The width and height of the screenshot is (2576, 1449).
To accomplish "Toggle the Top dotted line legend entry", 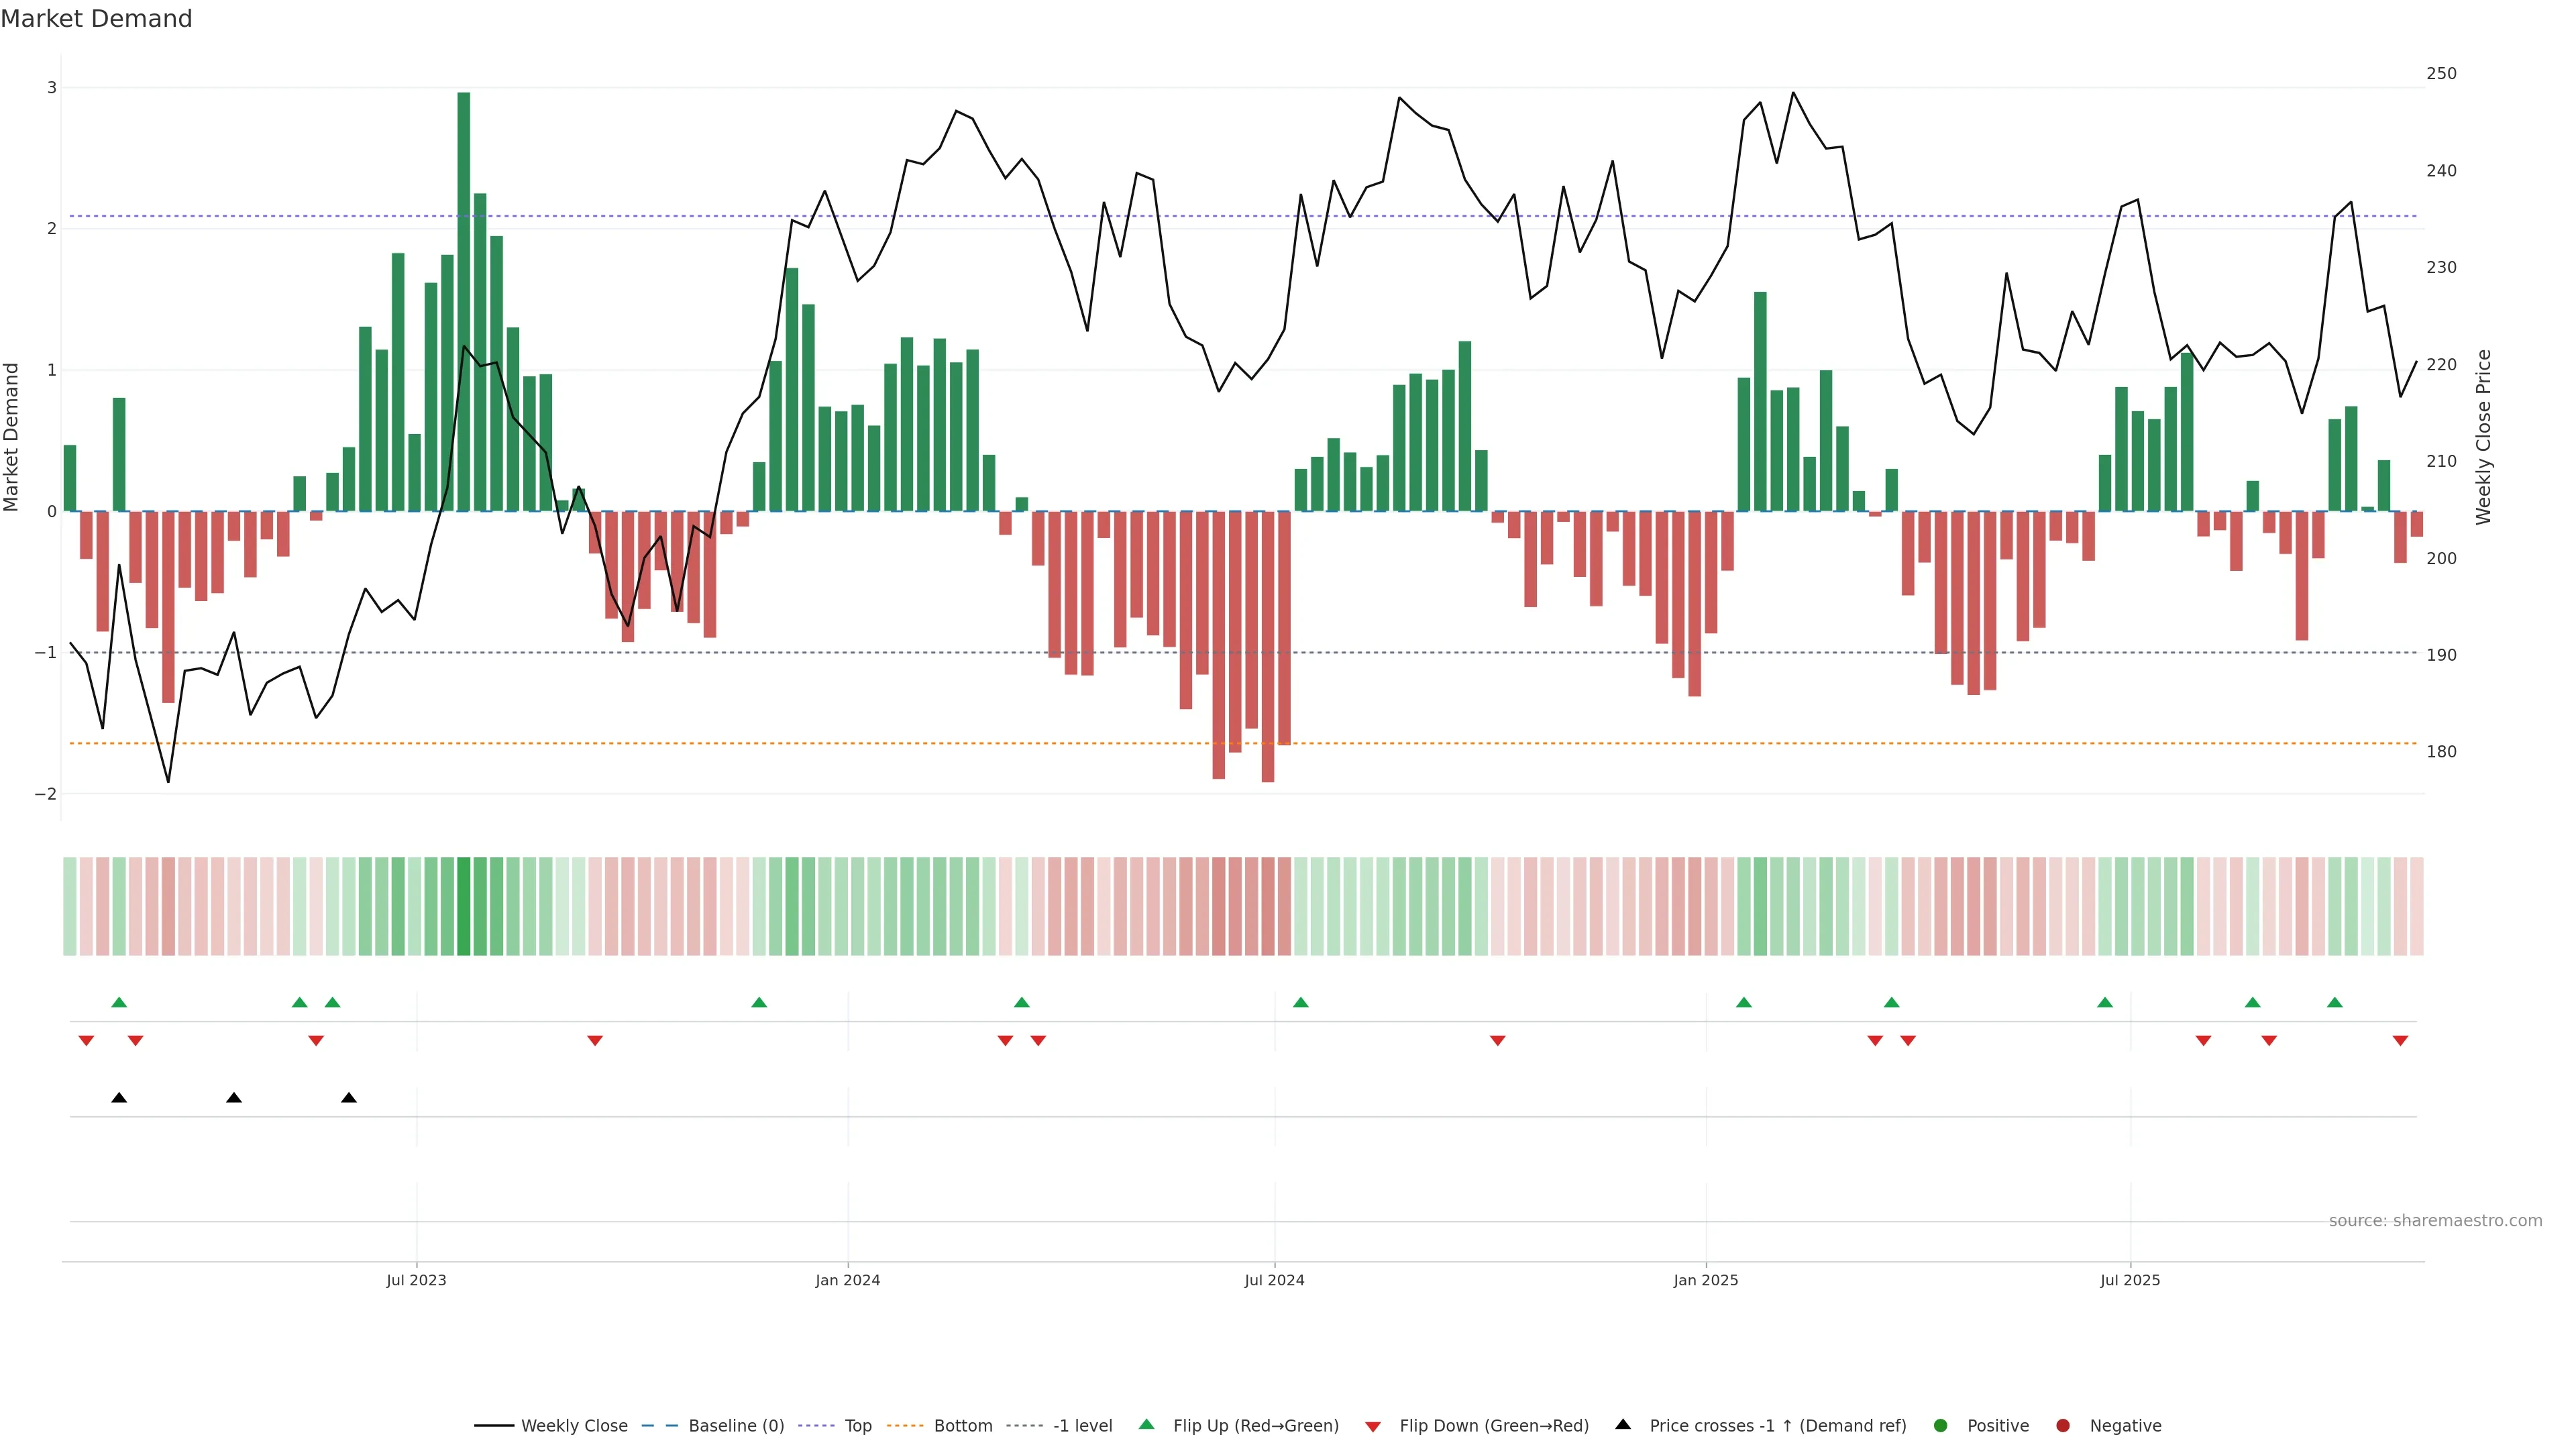I will click(x=857, y=1426).
